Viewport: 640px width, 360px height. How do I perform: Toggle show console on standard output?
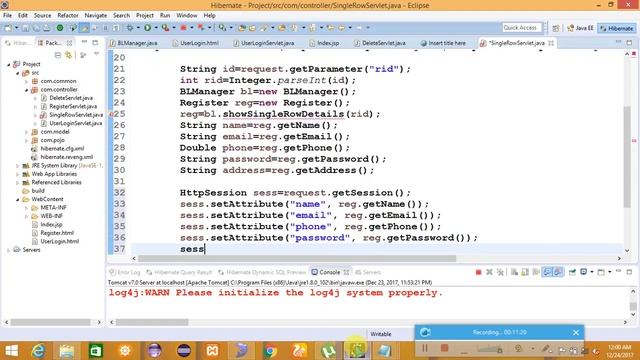point(547,272)
